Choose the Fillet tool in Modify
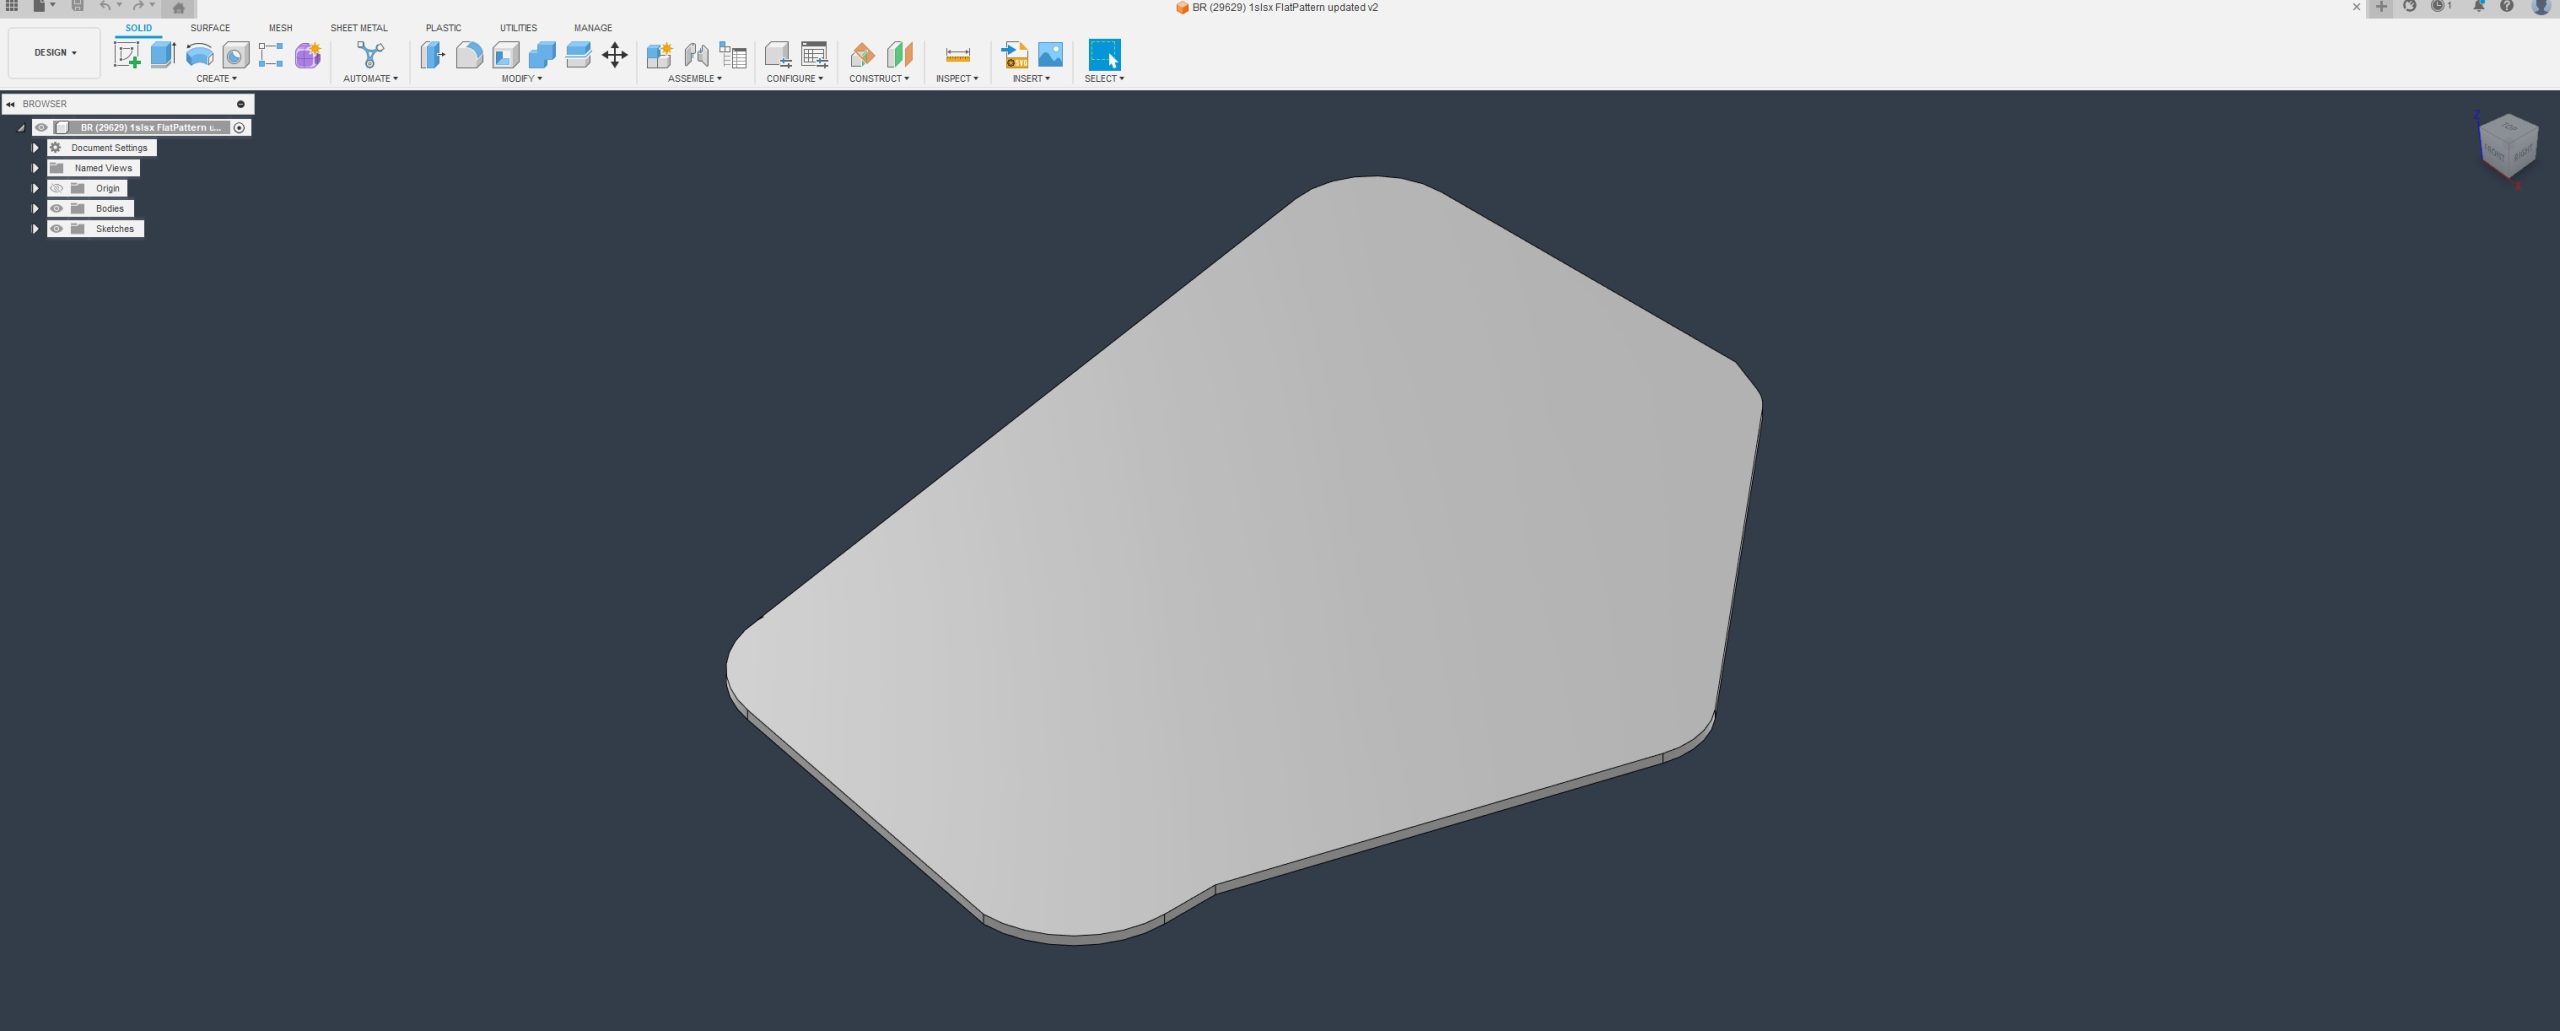Image resolution: width=2560 pixels, height=1031 pixels. coord(469,55)
